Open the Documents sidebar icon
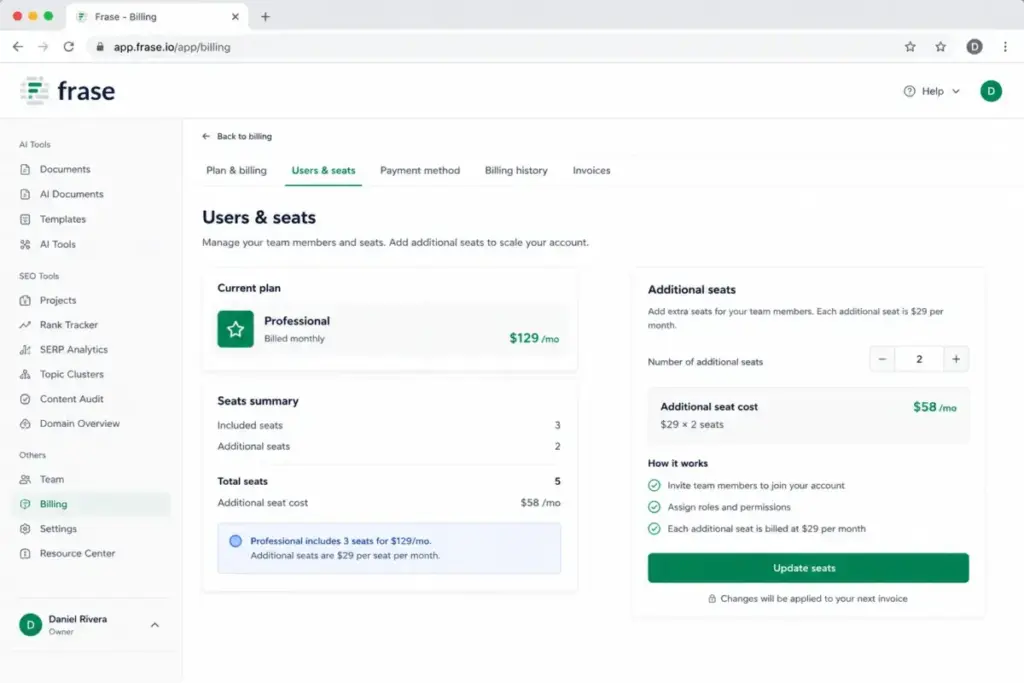Image resolution: width=1024 pixels, height=683 pixels. [25, 169]
